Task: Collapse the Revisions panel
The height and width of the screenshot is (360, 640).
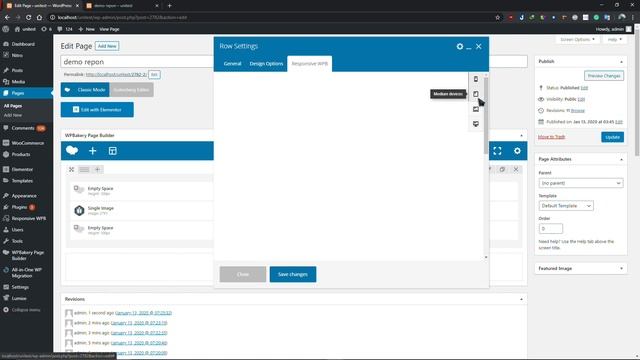Action: pyautogui.click(x=521, y=299)
